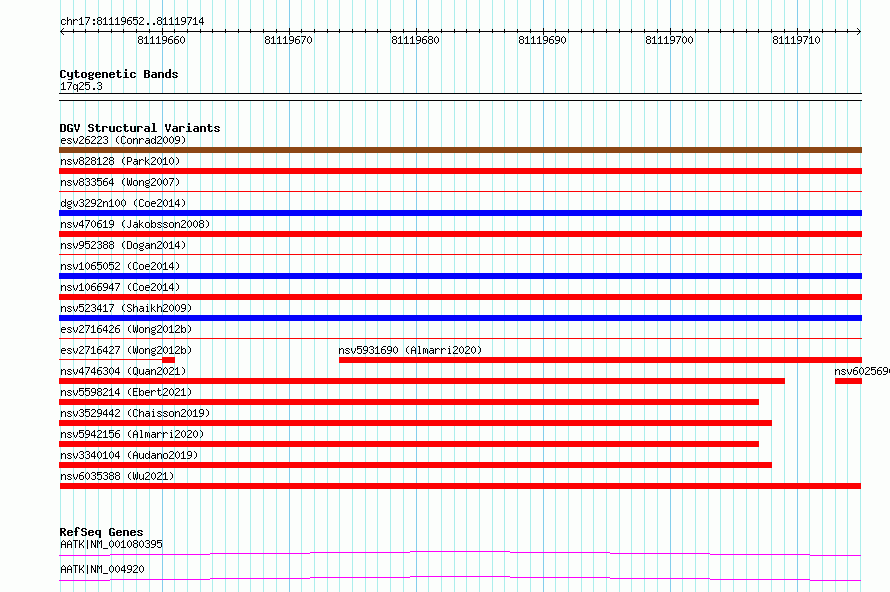Click the blue dgv3292n100 variant bar
The width and height of the screenshot is (890, 592).
pos(460,213)
